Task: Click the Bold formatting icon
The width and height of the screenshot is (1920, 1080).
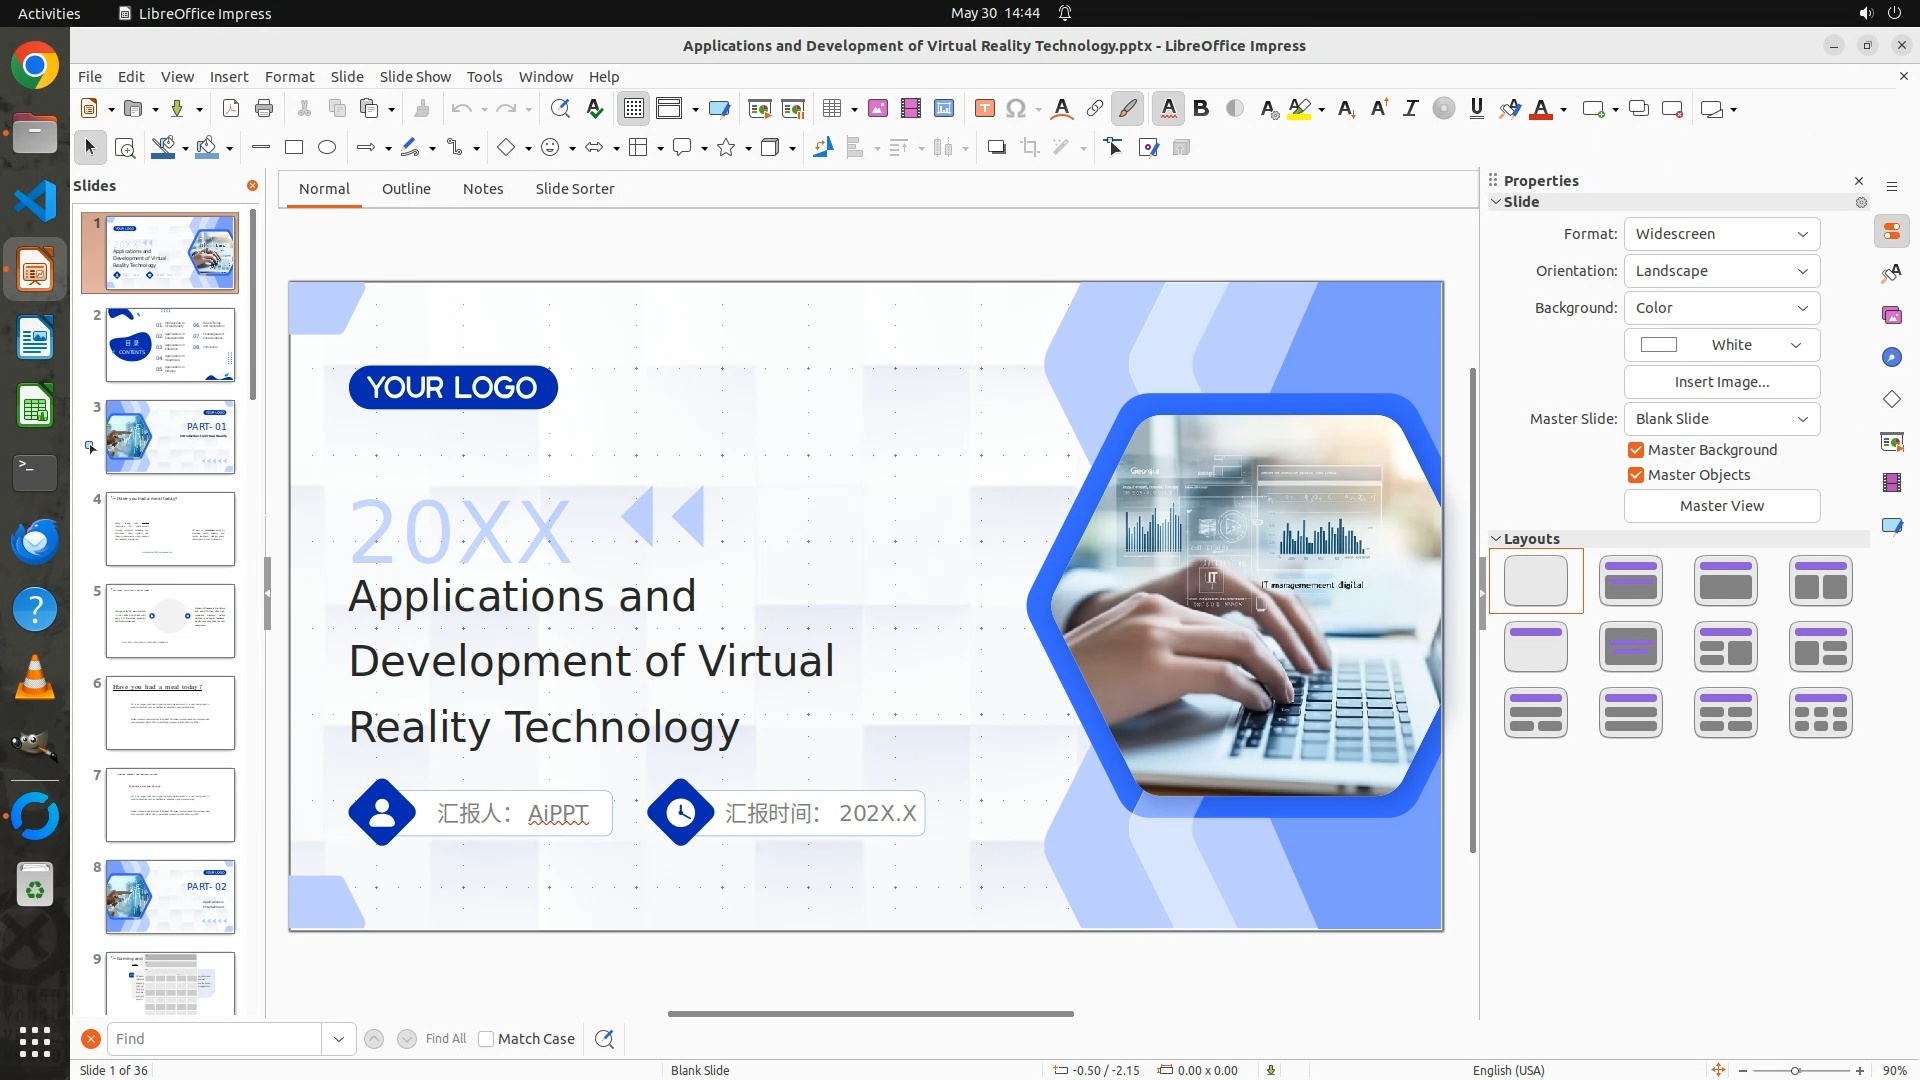Action: point(1201,109)
